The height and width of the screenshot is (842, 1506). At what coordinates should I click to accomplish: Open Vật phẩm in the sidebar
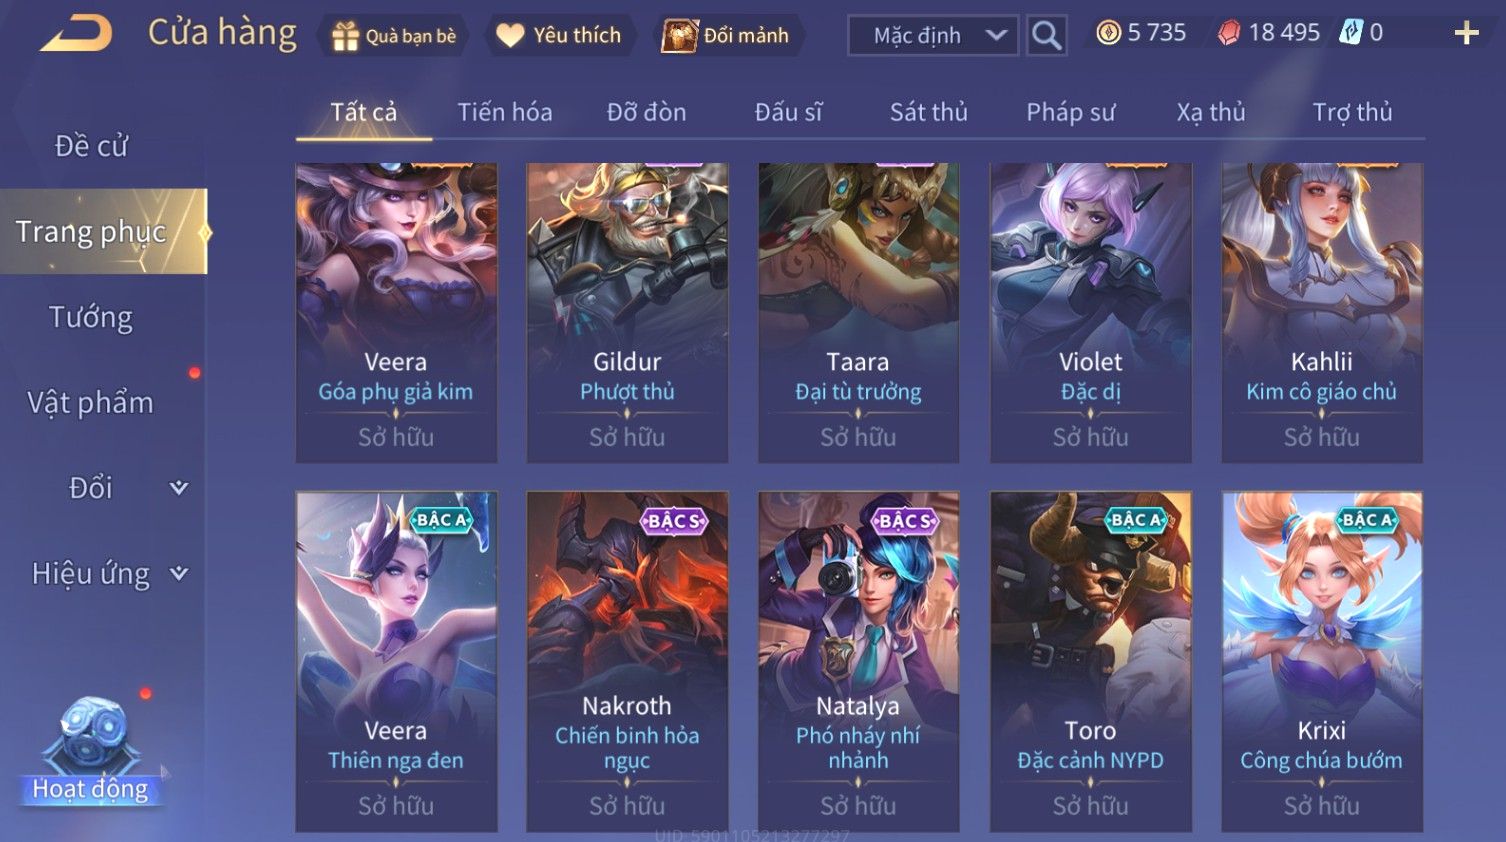tap(91, 402)
